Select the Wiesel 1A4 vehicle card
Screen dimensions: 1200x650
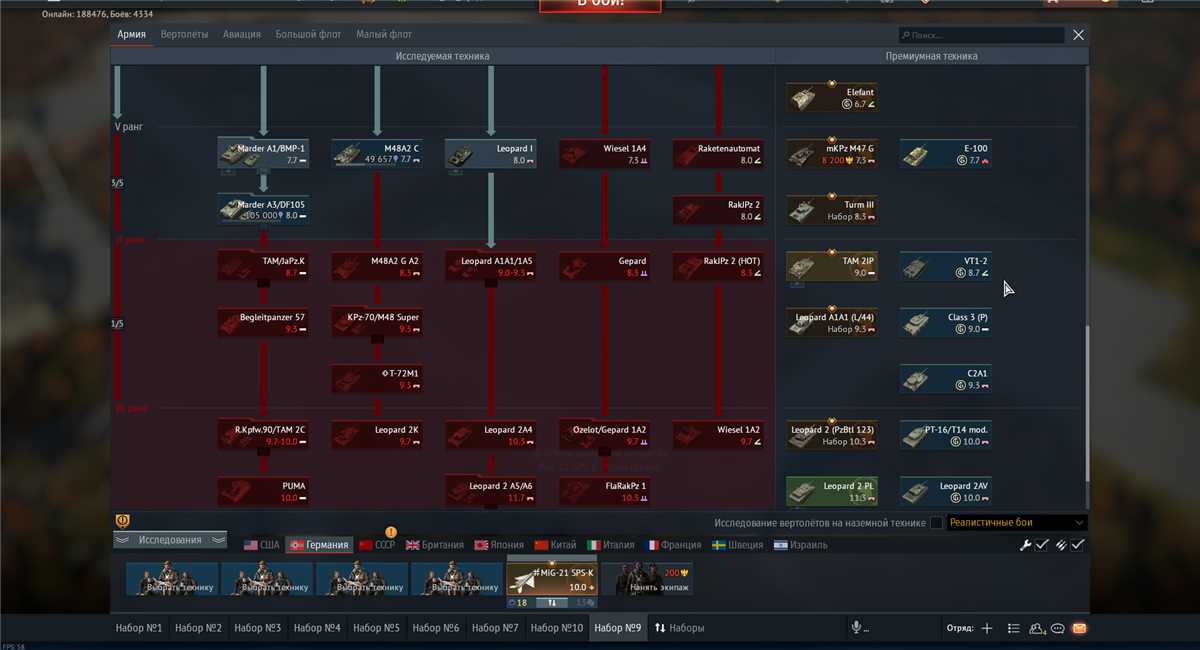[x=605, y=153]
